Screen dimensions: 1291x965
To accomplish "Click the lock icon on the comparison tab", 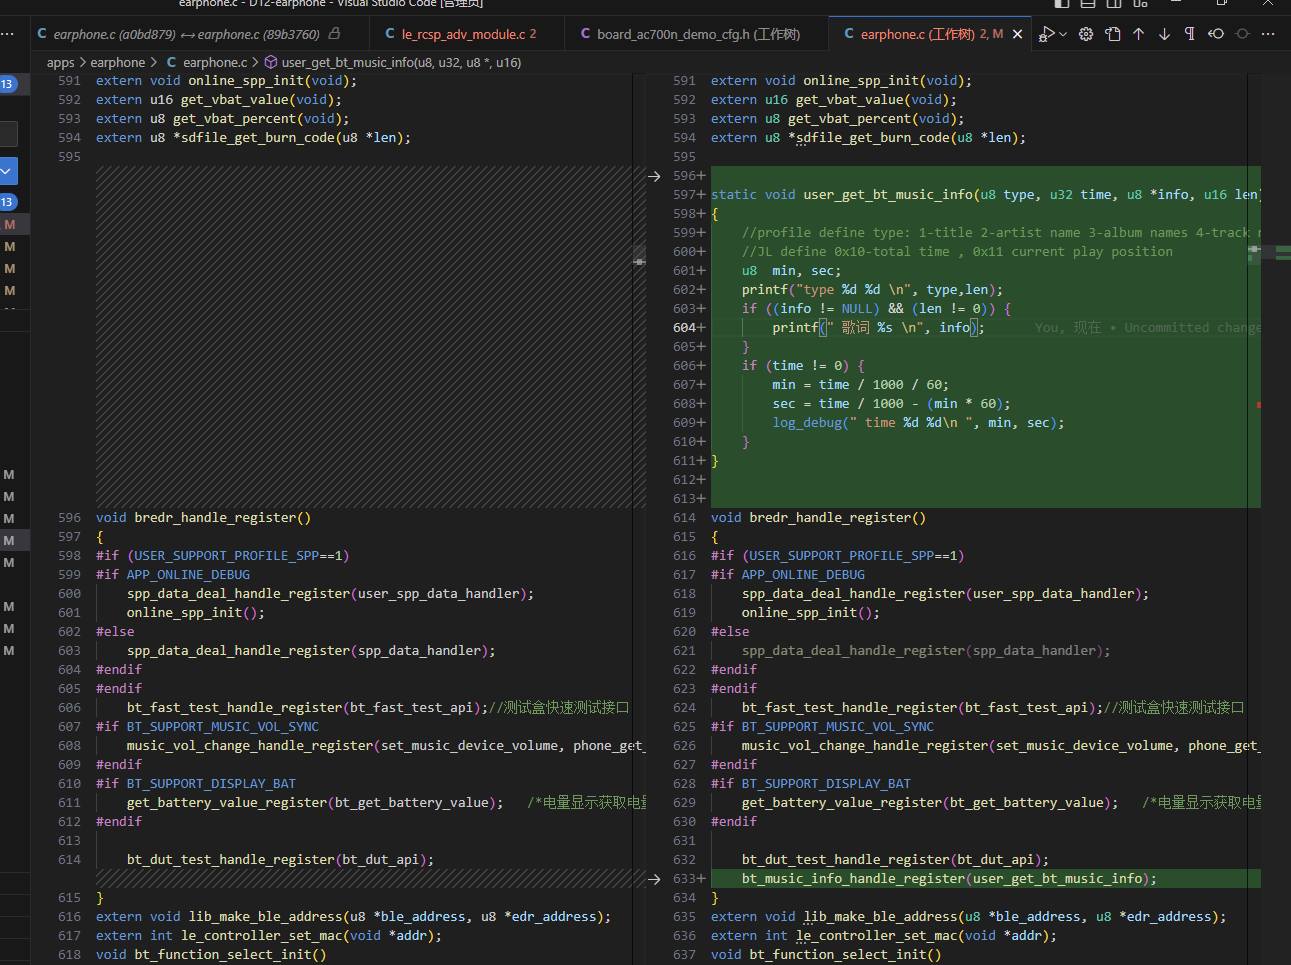I will point(334,33).
